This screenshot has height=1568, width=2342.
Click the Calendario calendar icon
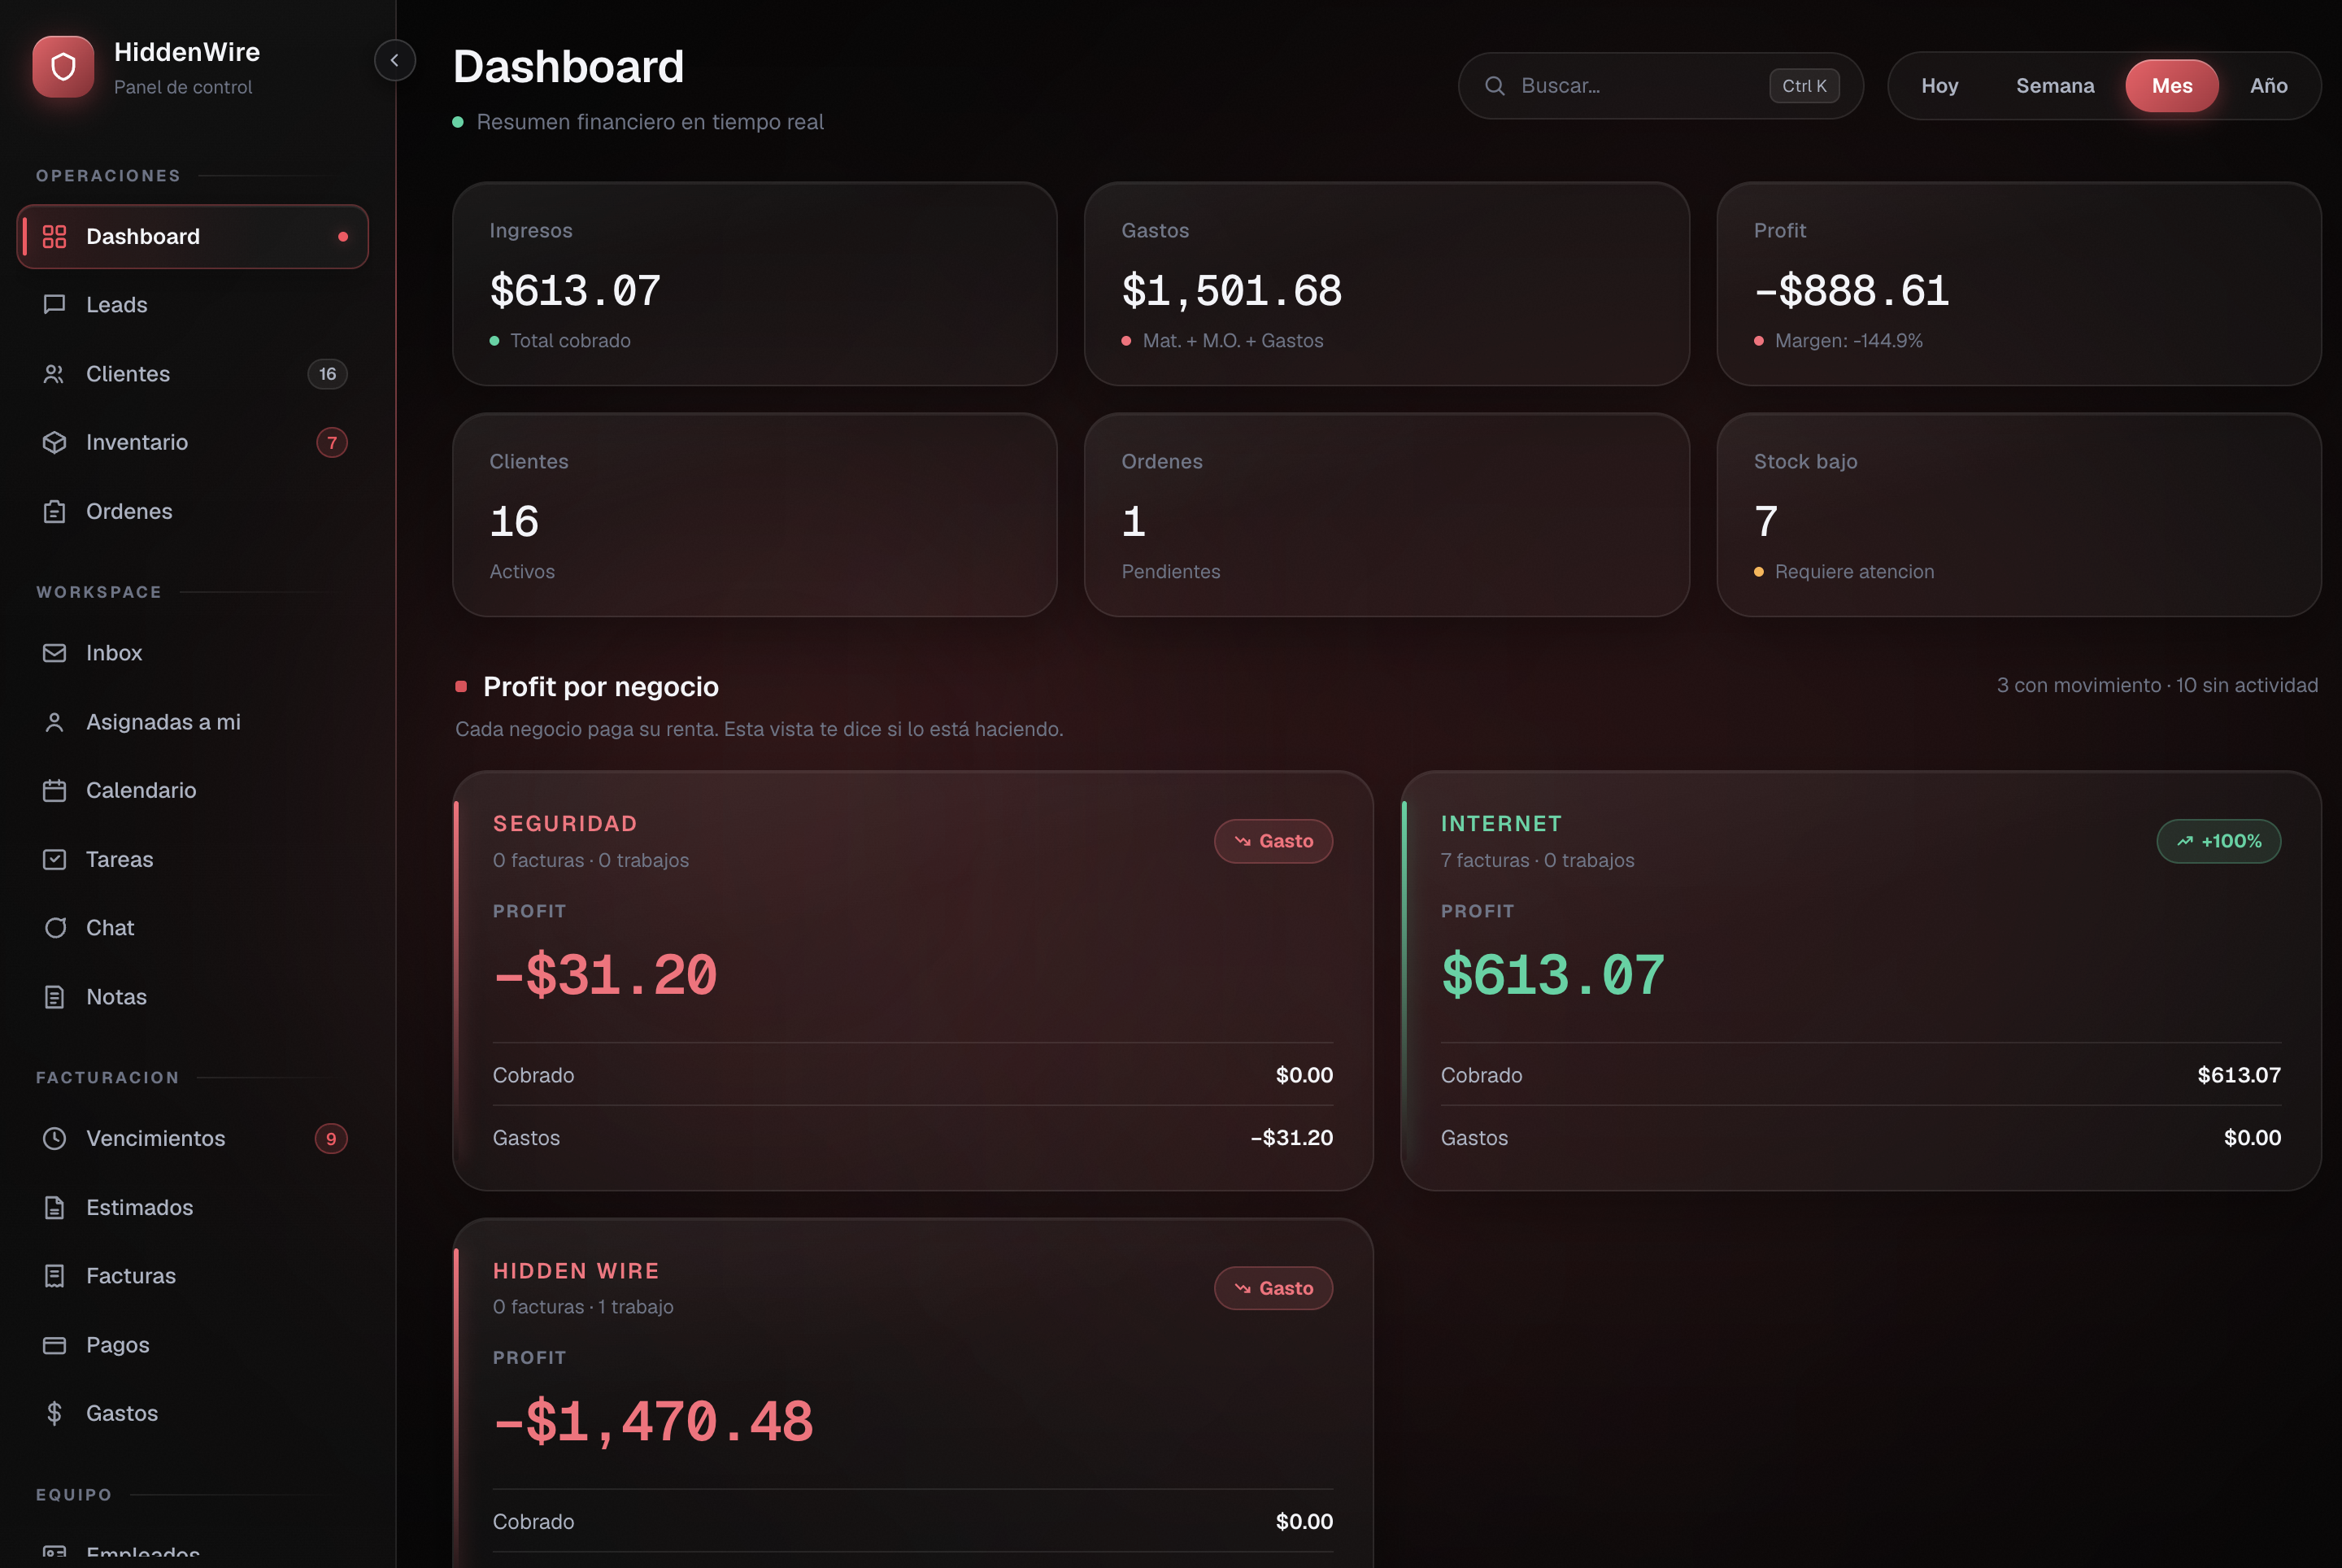coord(54,790)
